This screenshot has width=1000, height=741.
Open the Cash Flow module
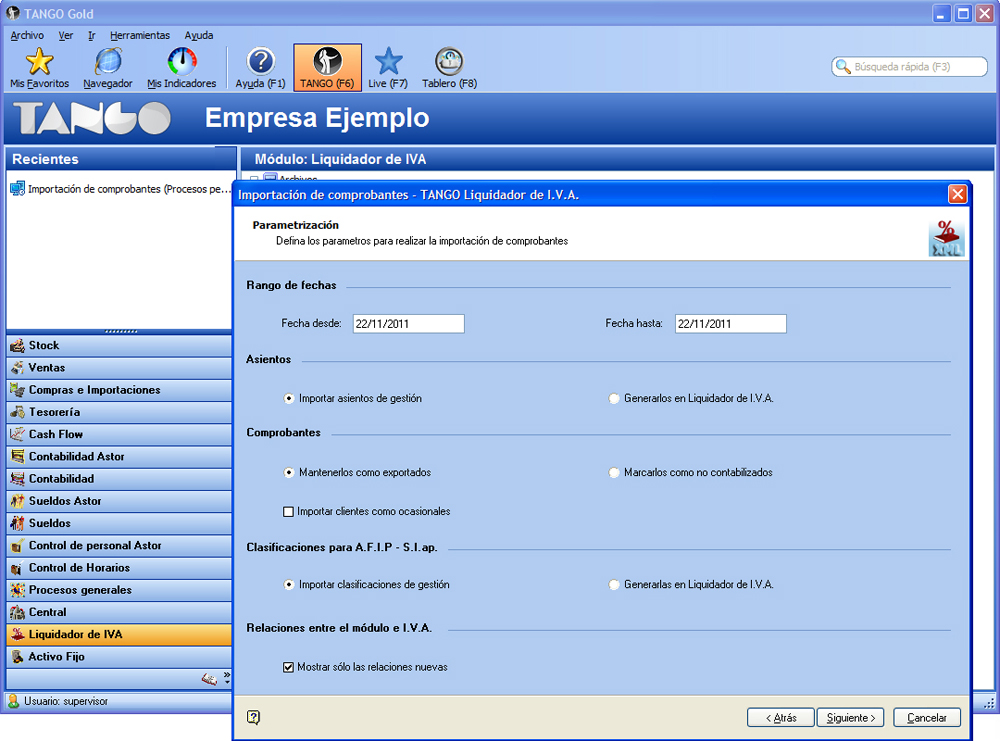[119, 434]
